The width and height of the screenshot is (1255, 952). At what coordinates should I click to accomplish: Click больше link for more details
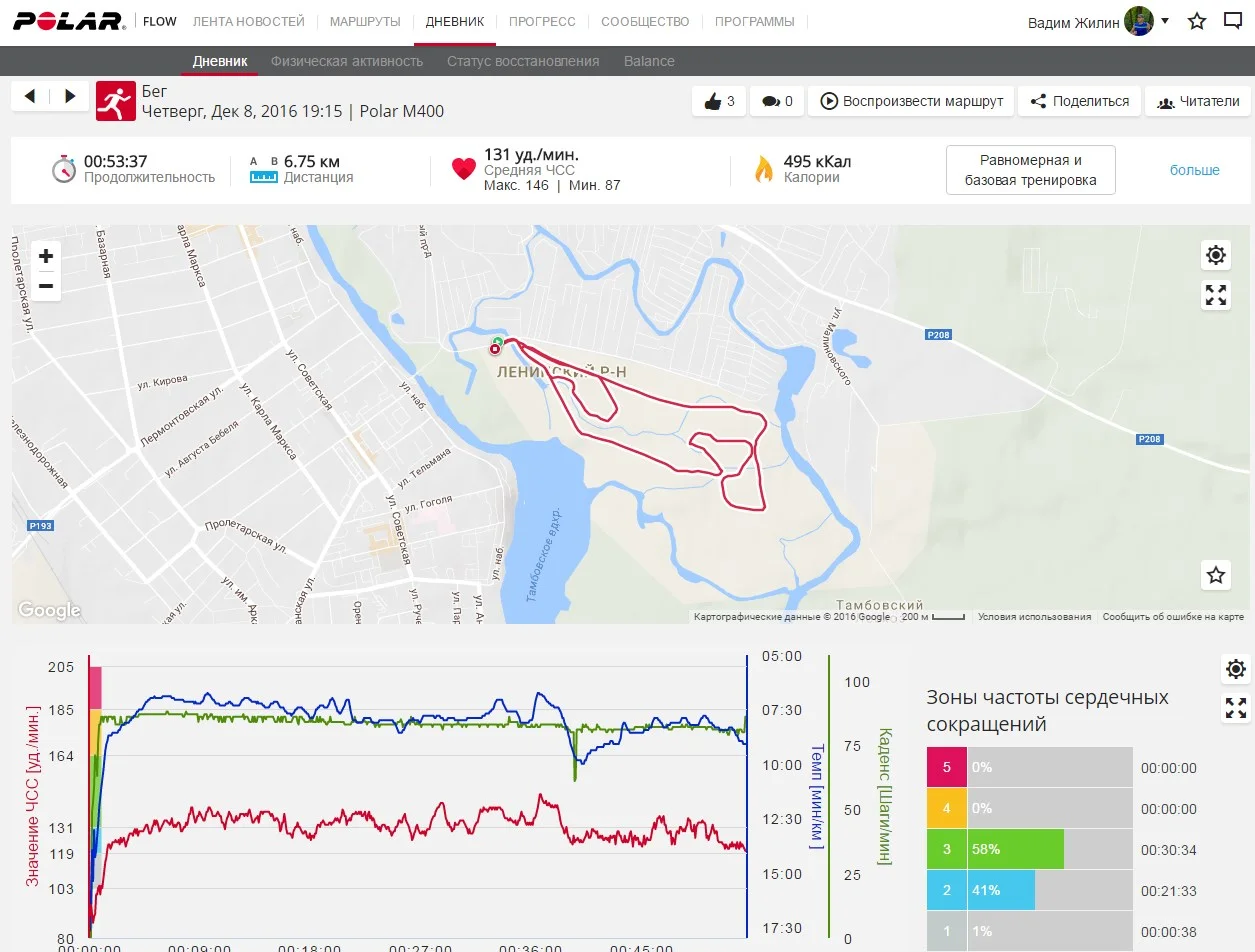(1195, 170)
